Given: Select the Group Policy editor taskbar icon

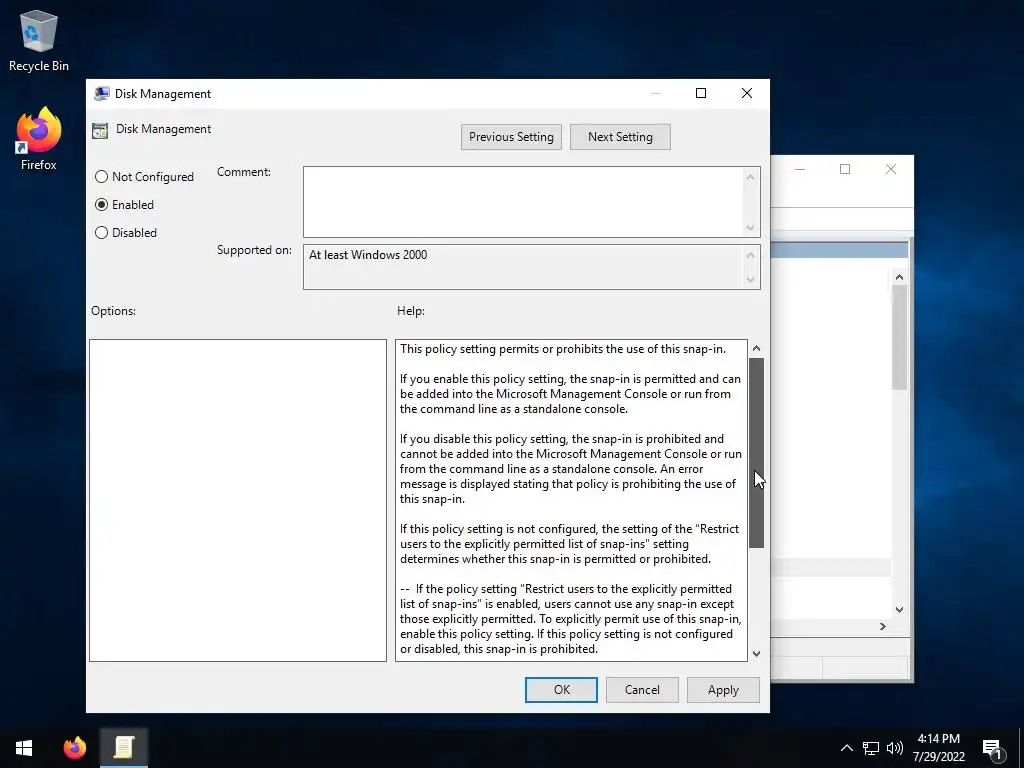Looking at the screenshot, I should 123,747.
